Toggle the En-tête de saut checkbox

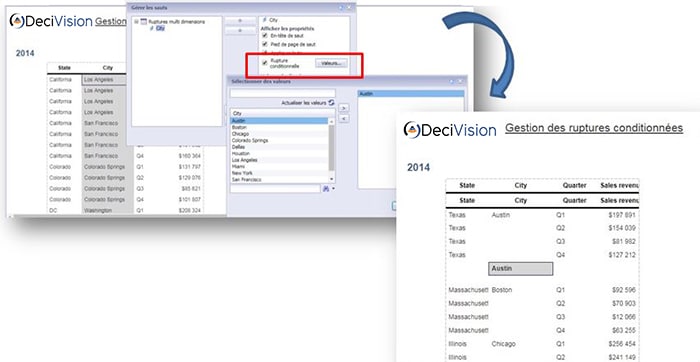[265, 35]
